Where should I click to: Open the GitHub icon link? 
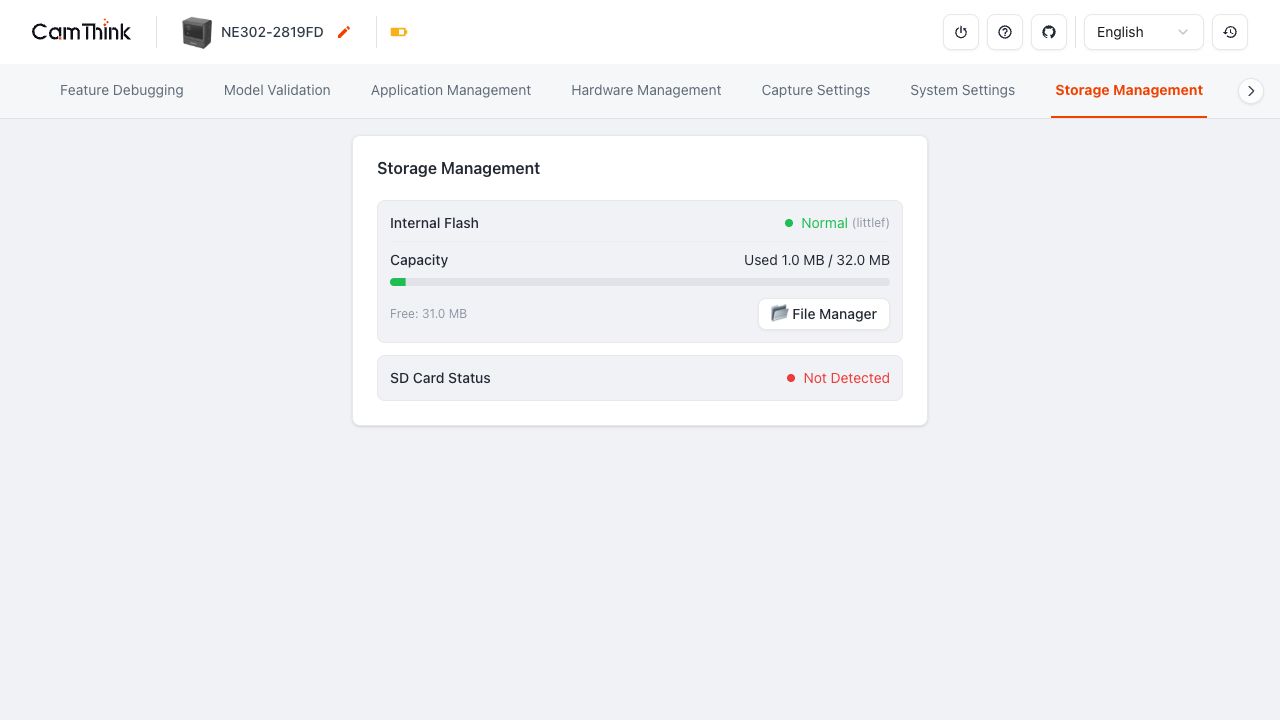1049,32
